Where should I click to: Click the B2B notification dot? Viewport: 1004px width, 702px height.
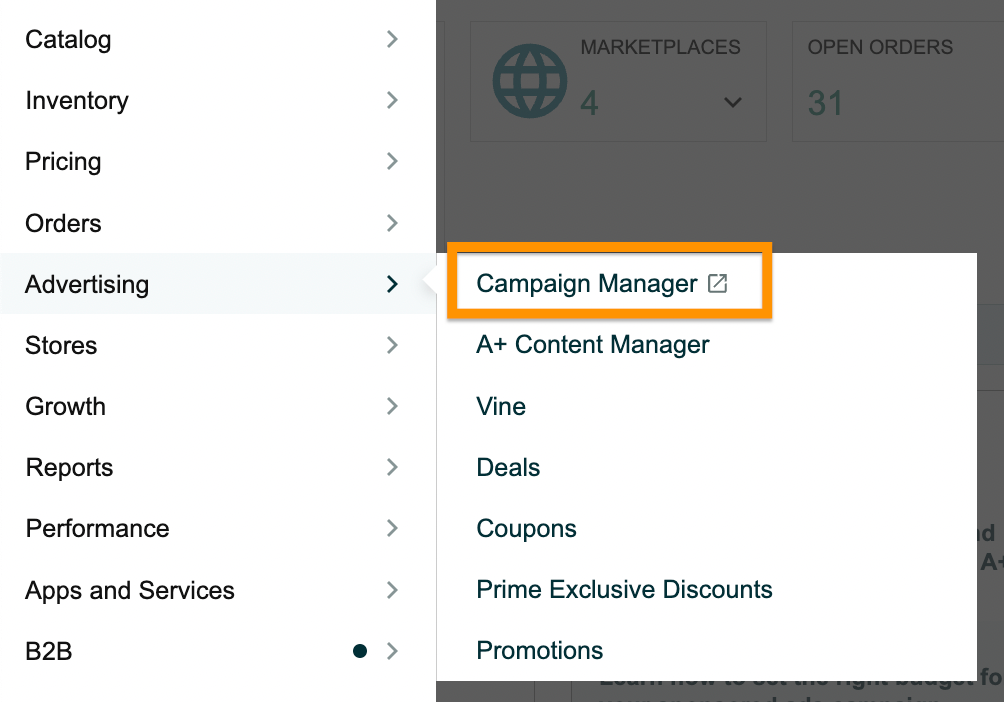360,651
